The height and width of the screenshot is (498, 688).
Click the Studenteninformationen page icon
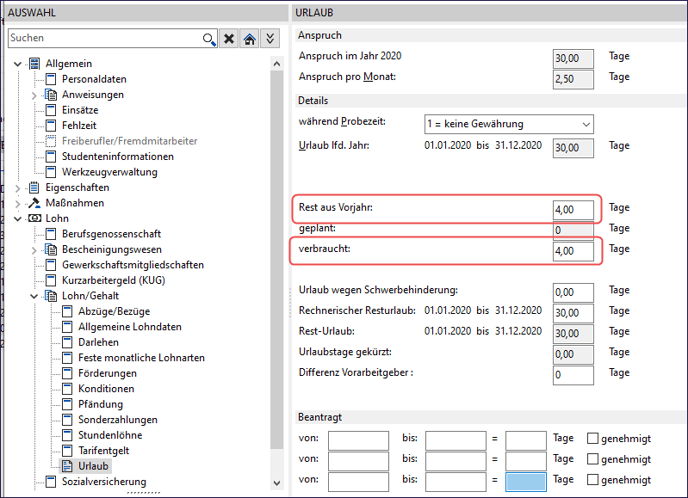coord(51,156)
